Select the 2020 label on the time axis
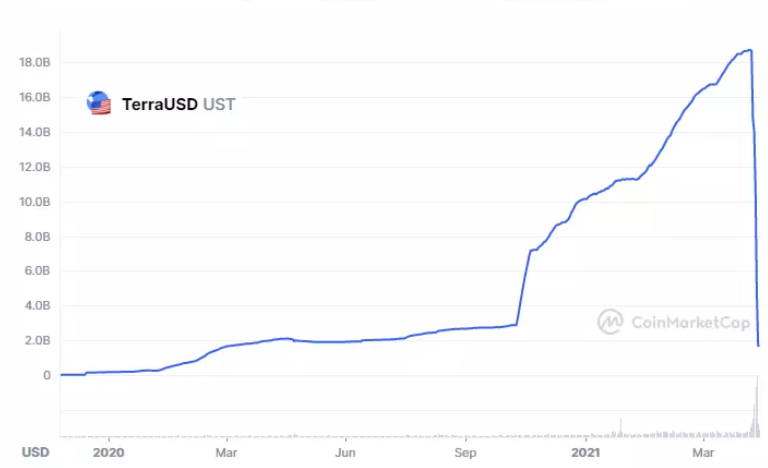768x468 pixels. pyautogui.click(x=108, y=451)
